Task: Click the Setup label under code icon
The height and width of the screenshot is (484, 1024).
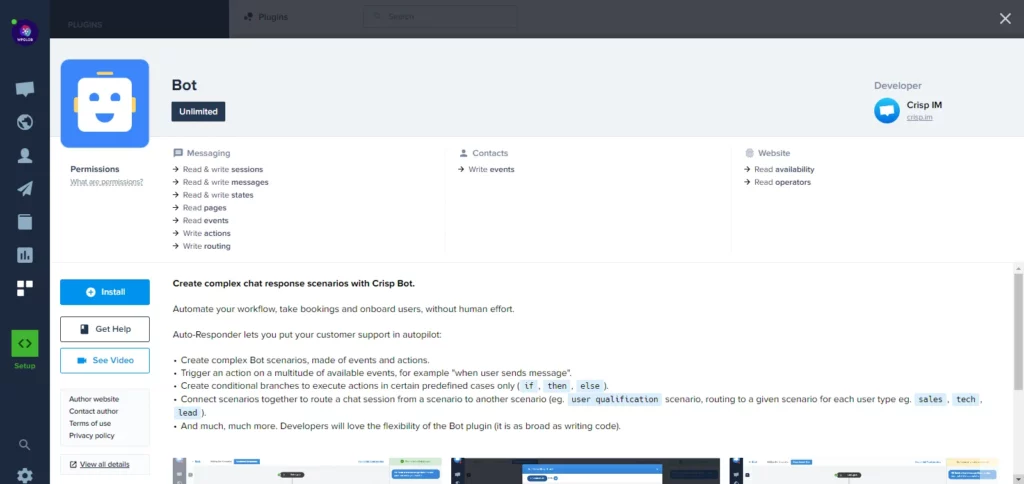Action: tap(25, 366)
